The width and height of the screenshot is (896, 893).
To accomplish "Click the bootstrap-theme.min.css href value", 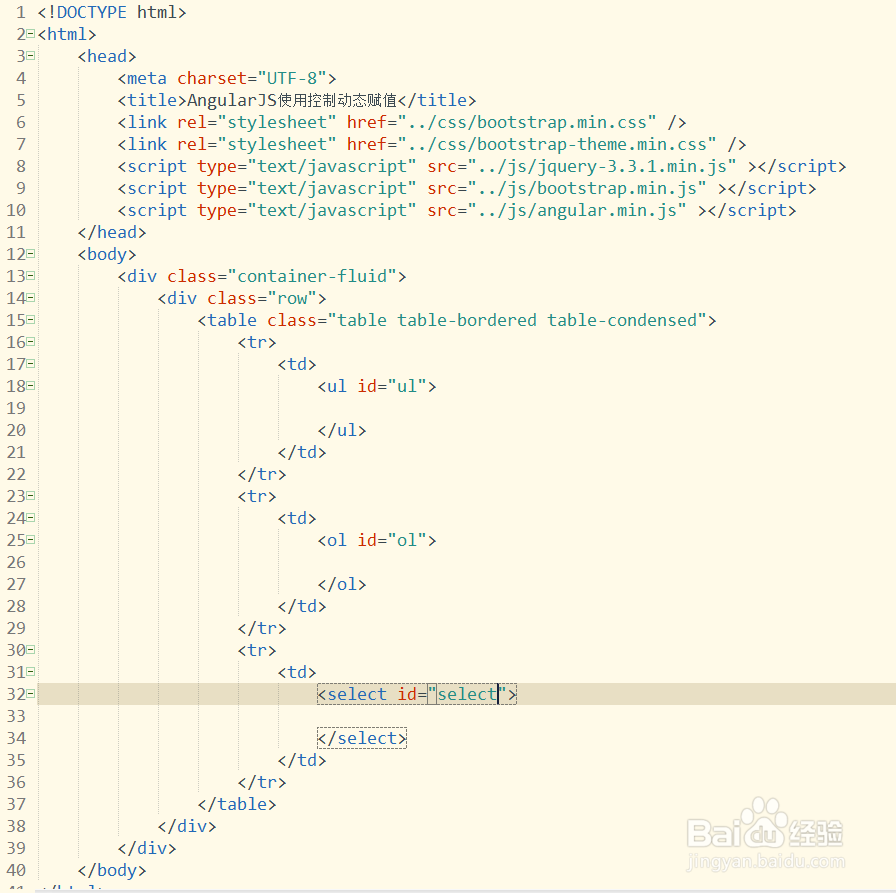I will [557, 144].
